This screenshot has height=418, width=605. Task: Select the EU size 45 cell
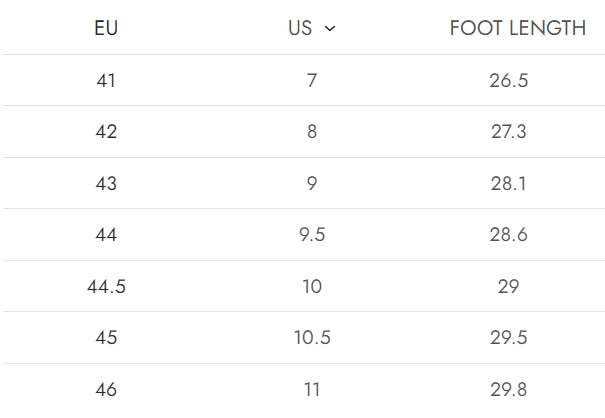[106, 338]
